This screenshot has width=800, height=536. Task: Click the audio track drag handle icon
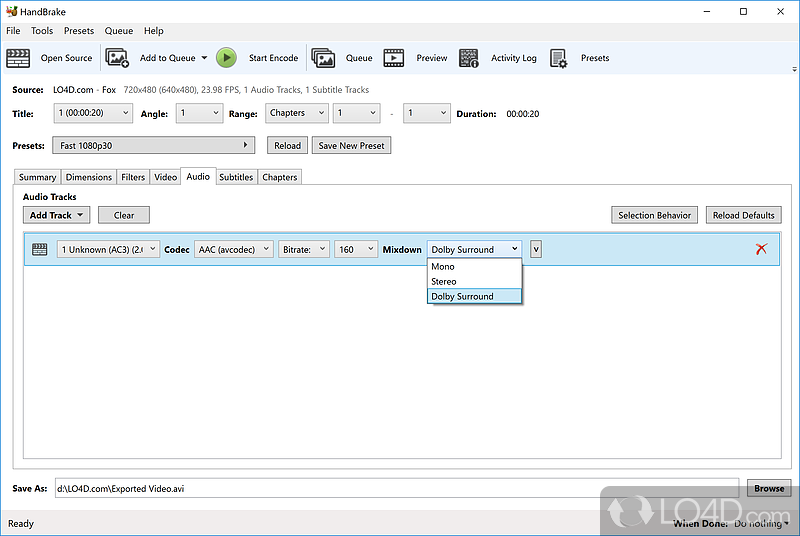pyautogui.click(x=39, y=249)
